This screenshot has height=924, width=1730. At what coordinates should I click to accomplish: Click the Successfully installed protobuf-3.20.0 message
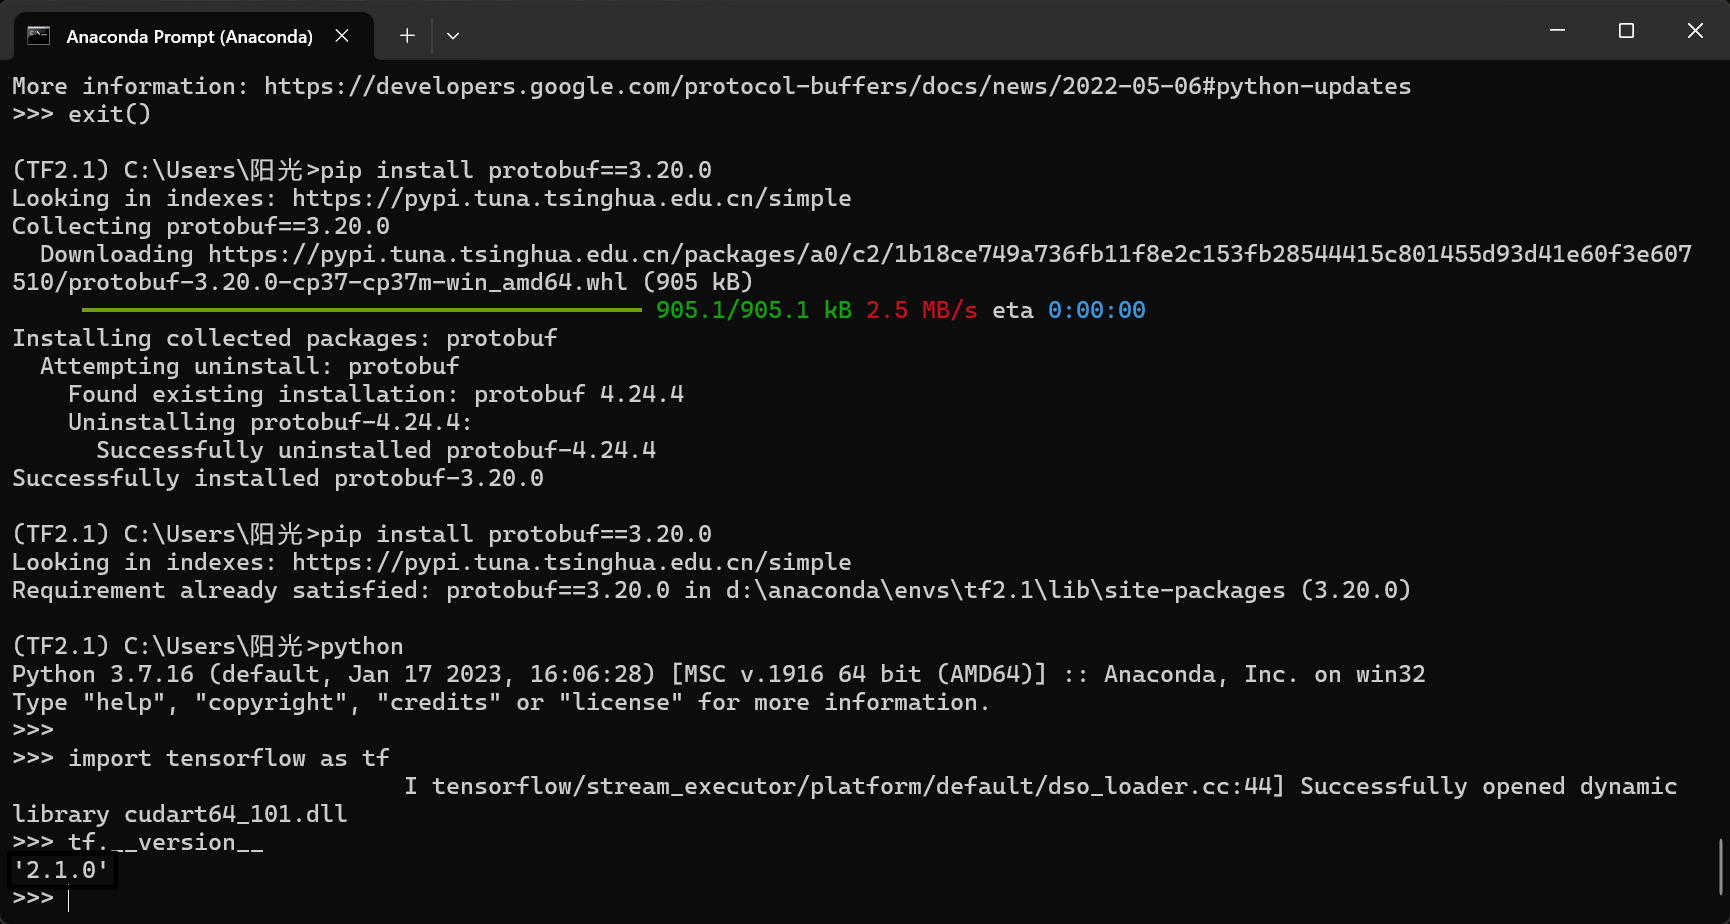[x=277, y=478]
